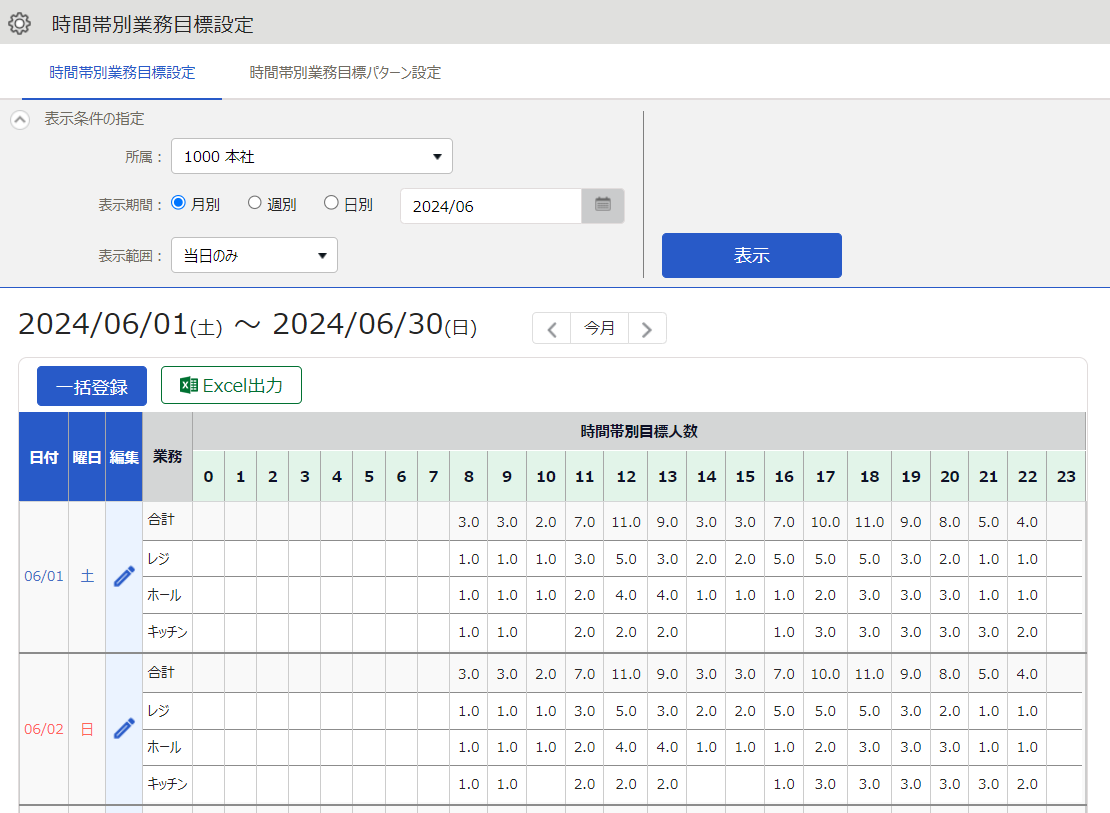Screen dimensions: 1110x813
Task: Click 06/02 ホール value 2.0 at hour 17
Action: coord(825,747)
